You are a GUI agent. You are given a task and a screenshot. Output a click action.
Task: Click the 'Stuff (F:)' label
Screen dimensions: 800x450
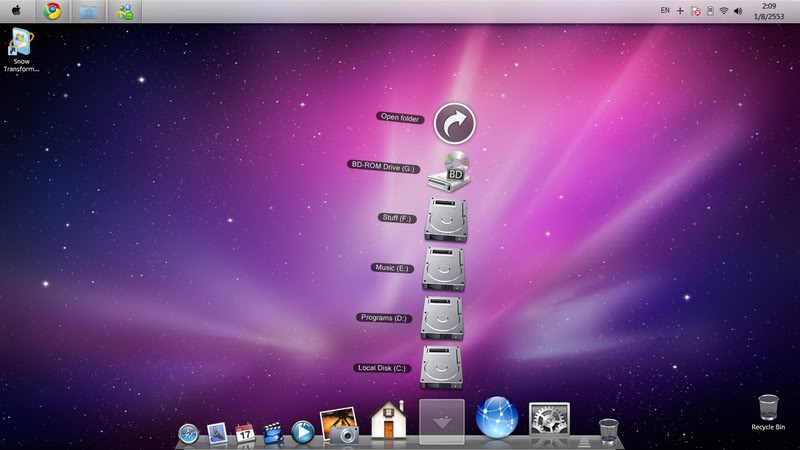coord(397,218)
